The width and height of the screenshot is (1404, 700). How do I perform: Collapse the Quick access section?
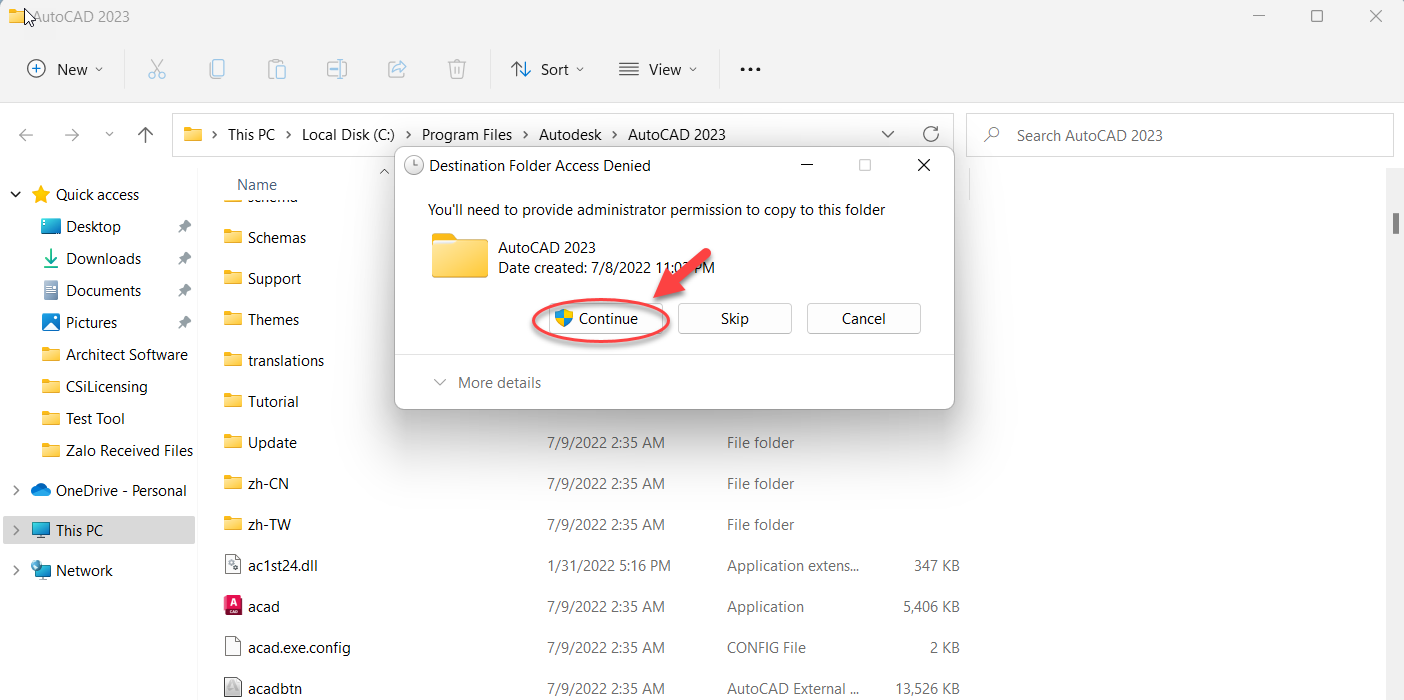click(x=16, y=195)
